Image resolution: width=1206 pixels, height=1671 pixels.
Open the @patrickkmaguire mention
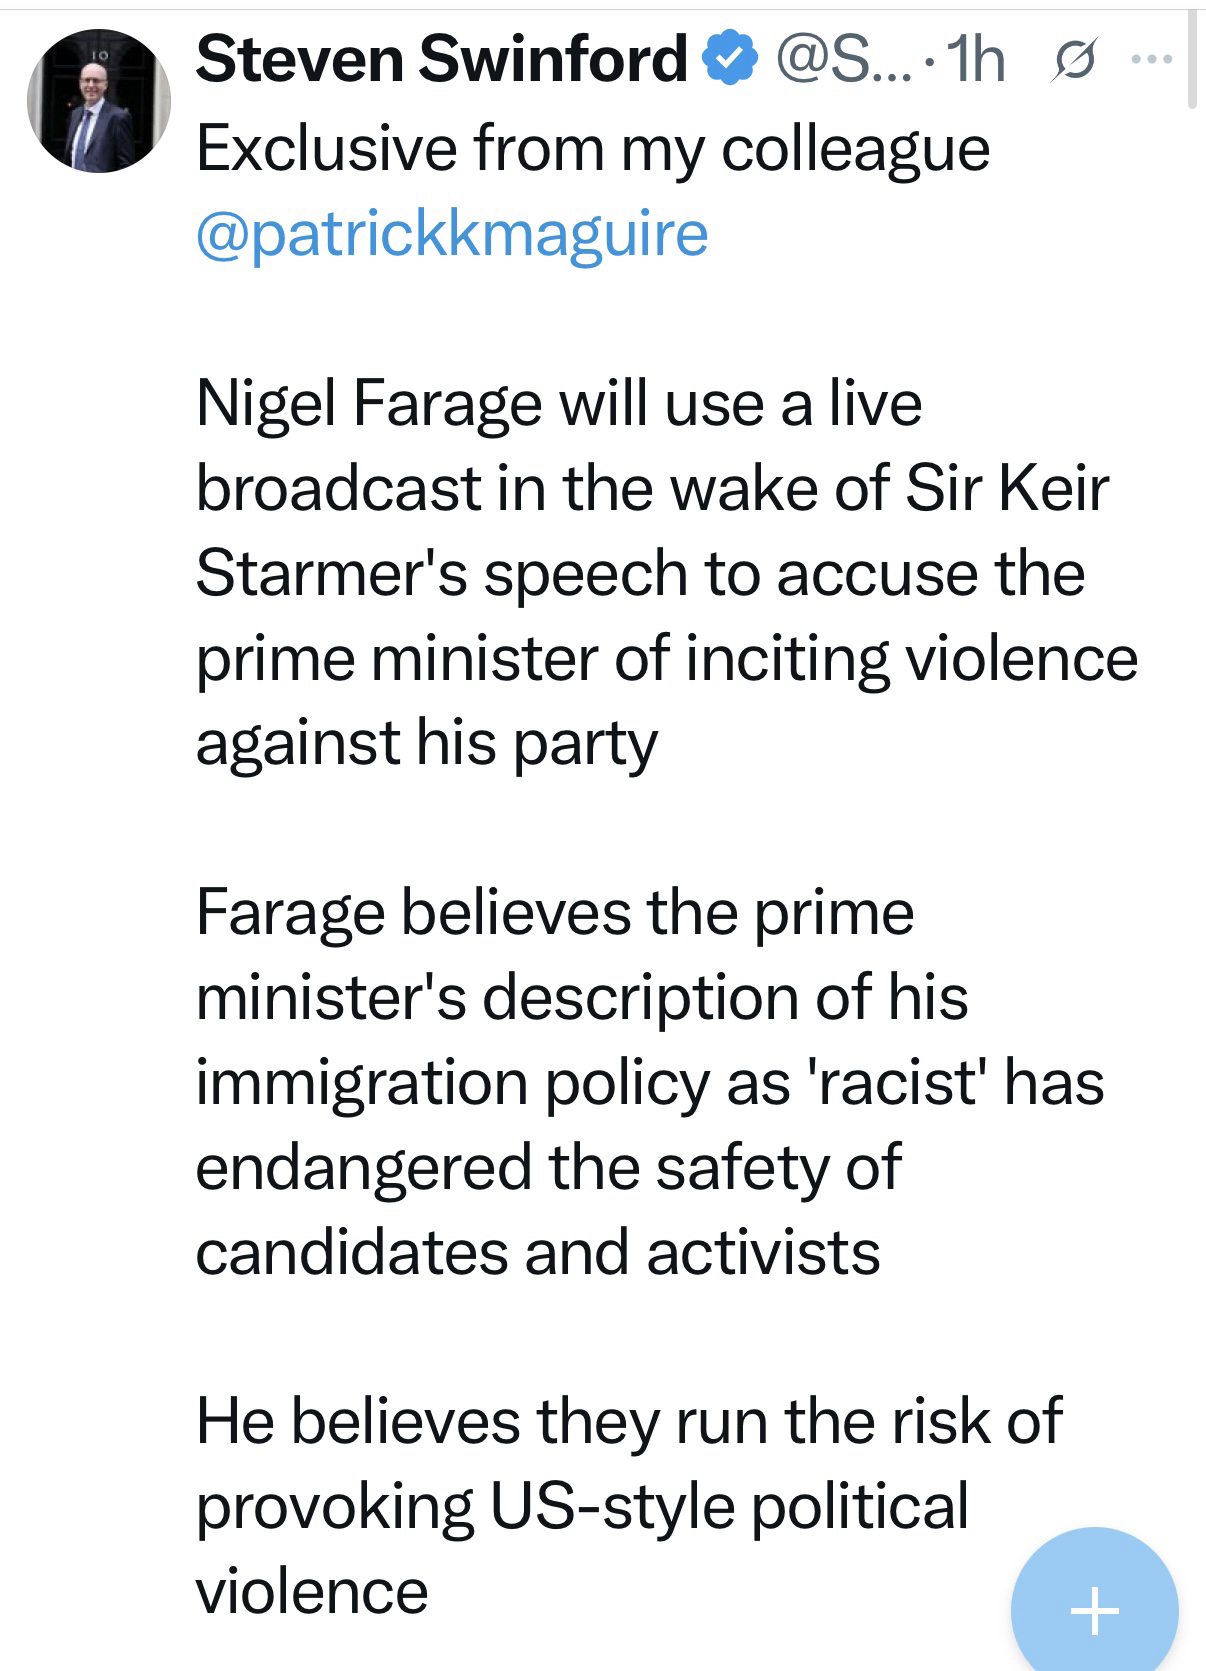click(452, 233)
